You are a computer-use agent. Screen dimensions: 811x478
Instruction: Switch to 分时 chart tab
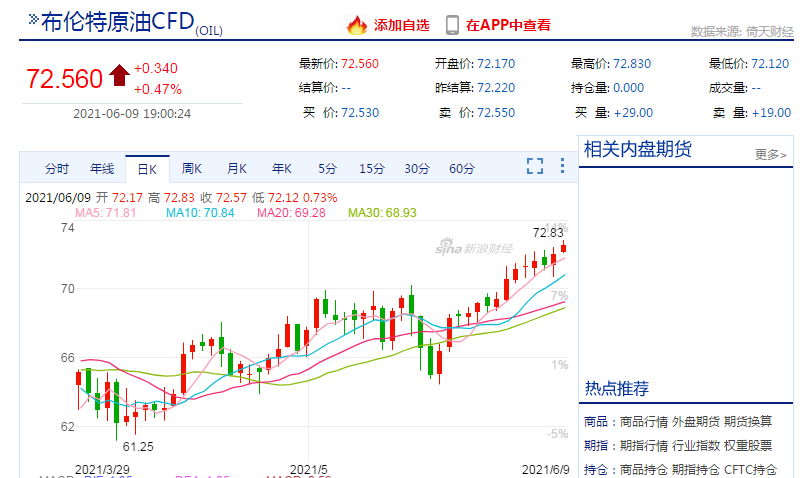[x=57, y=168]
